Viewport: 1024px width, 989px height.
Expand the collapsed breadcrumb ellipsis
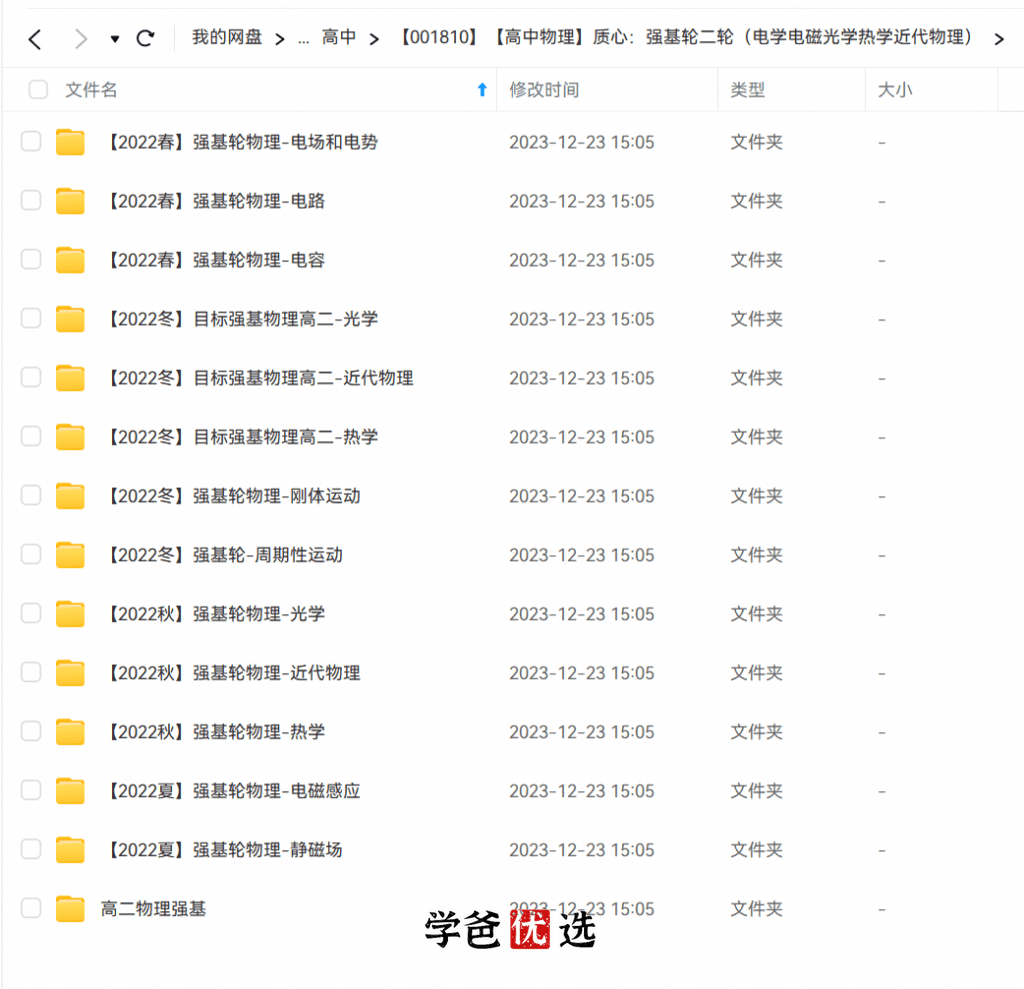pos(303,39)
